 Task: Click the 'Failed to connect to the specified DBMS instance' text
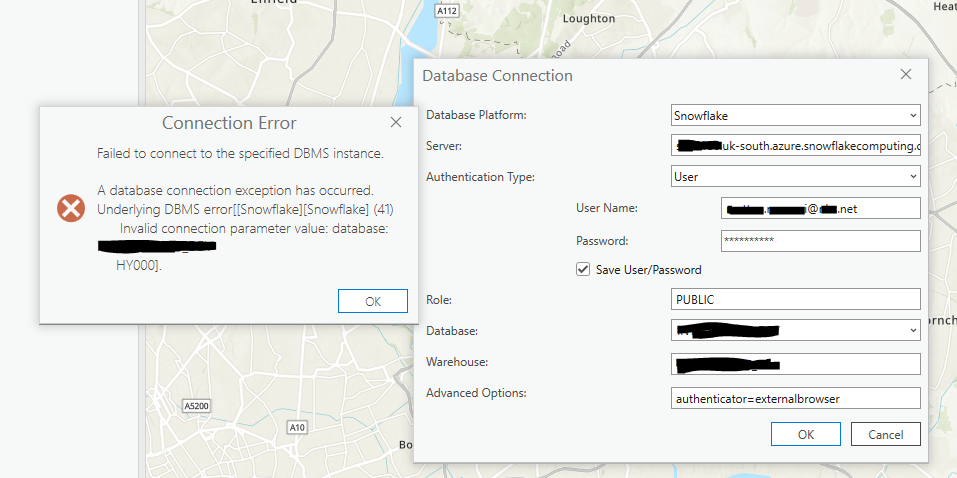pos(240,153)
